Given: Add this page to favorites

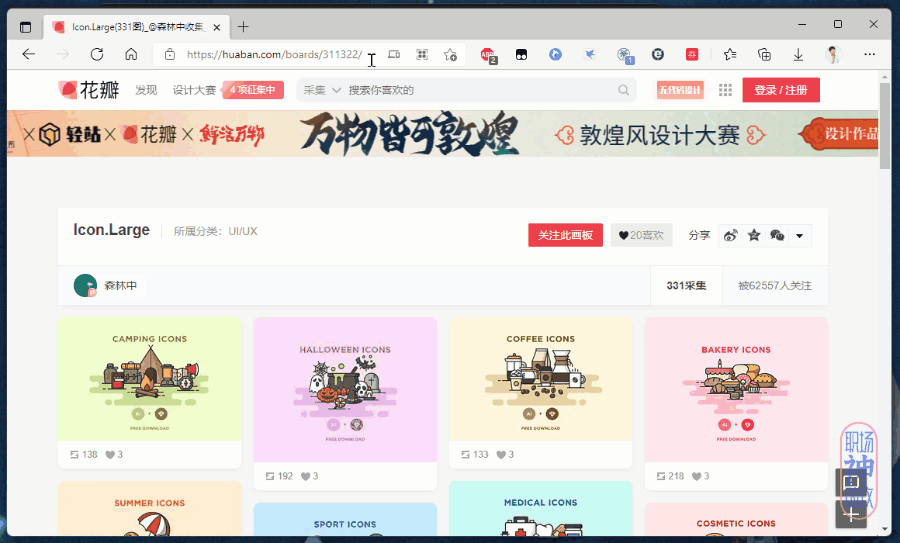Looking at the screenshot, I should [451, 55].
